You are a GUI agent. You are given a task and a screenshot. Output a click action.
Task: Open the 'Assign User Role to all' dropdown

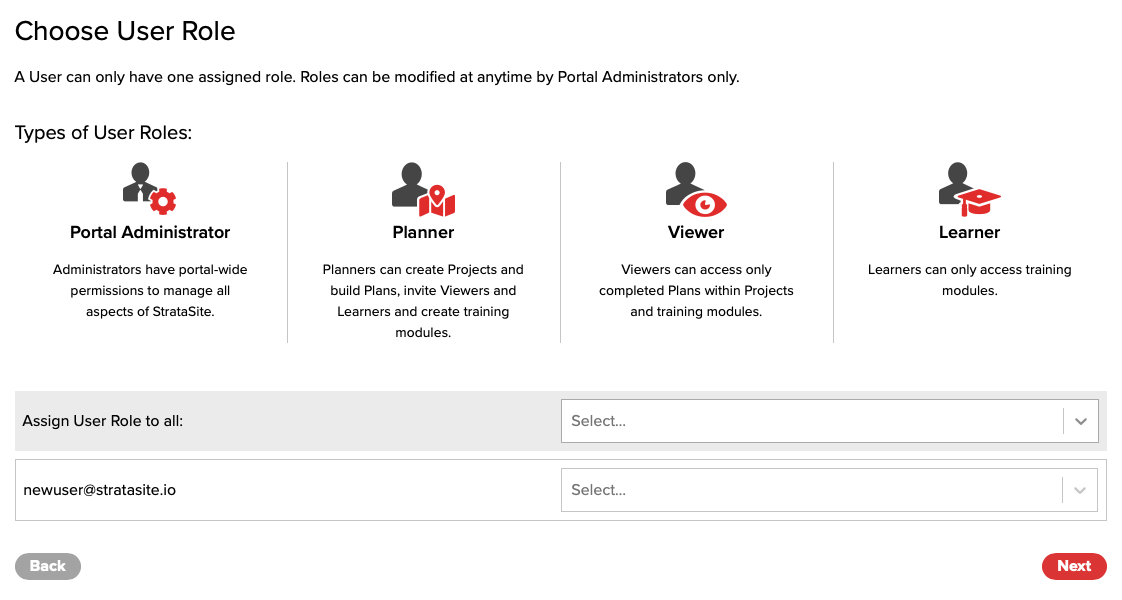point(829,421)
